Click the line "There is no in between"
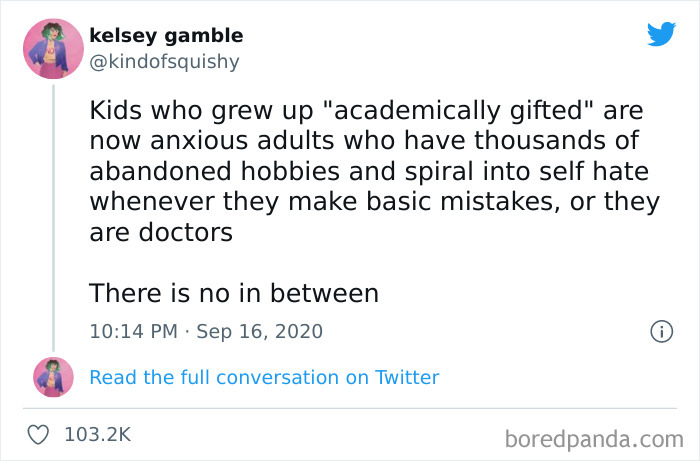This screenshot has width=700, height=461. [x=234, y=294]
